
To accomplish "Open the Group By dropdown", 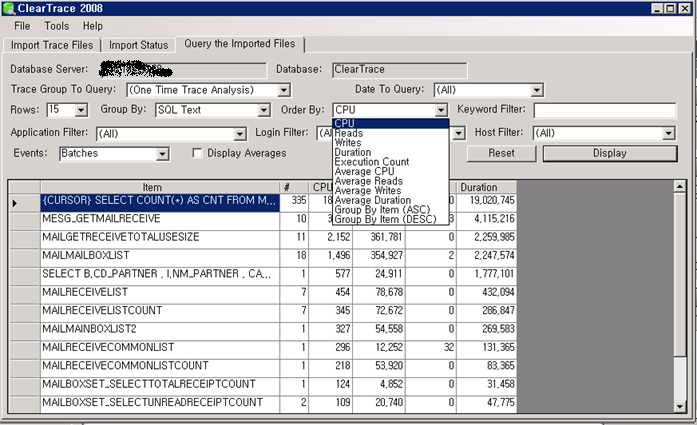I will (264, 110).
